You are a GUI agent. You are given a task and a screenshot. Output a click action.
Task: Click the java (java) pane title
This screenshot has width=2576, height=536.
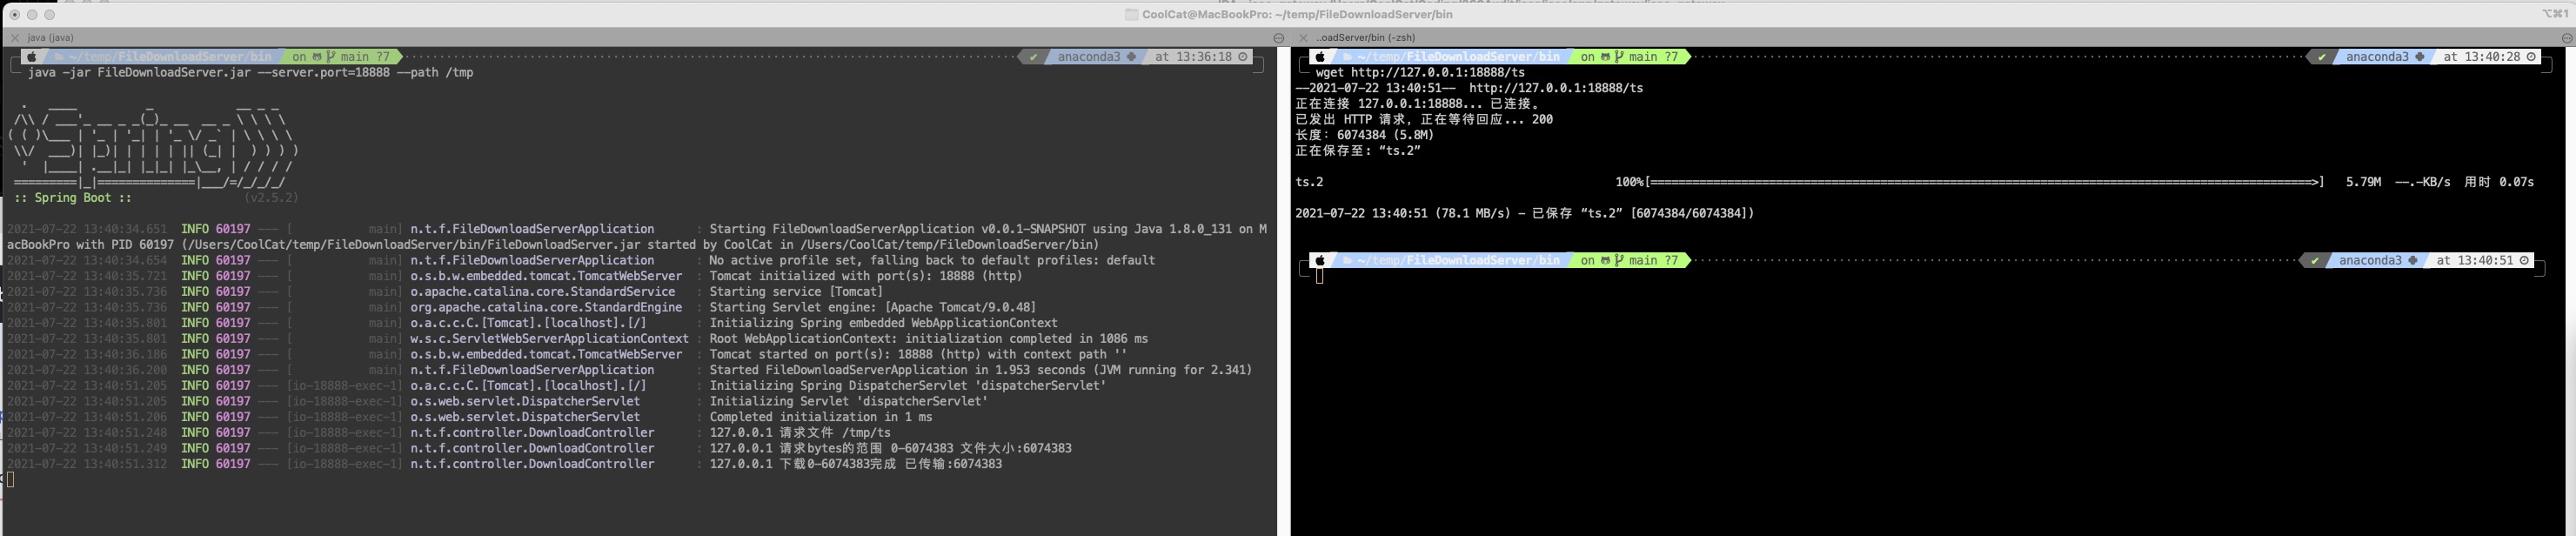(x=50, y=38)
